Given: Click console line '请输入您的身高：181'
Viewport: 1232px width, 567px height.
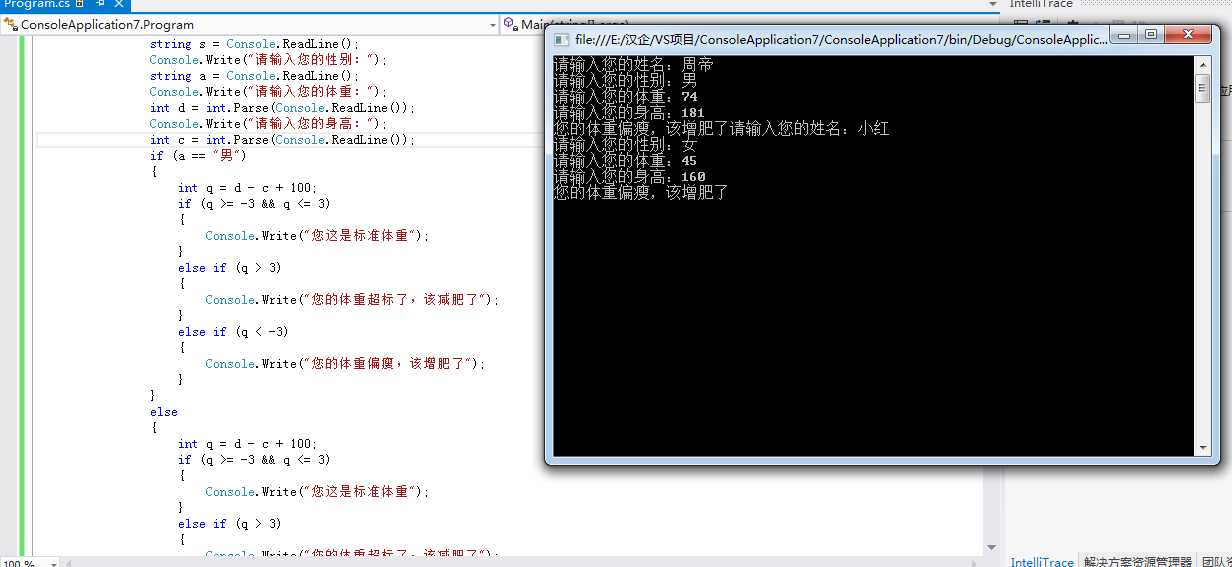Looking at the screenshot, I should 630,113.
